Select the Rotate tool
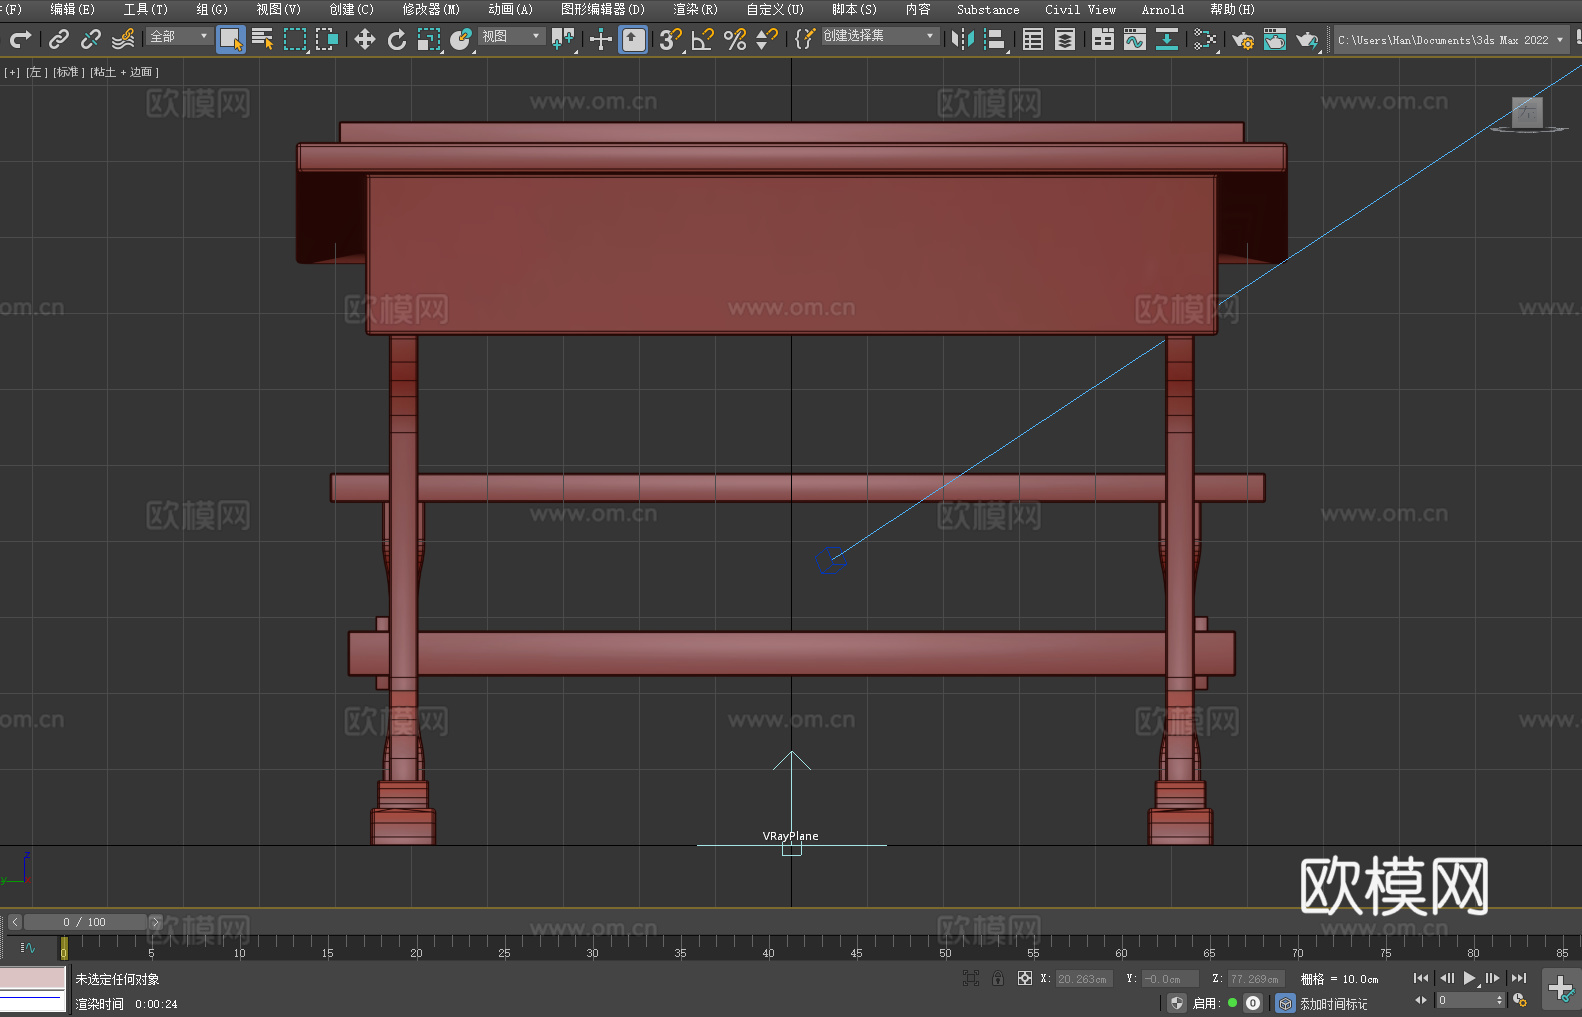The width and height of the screenshot is (1582, 1017). point(396,39)
